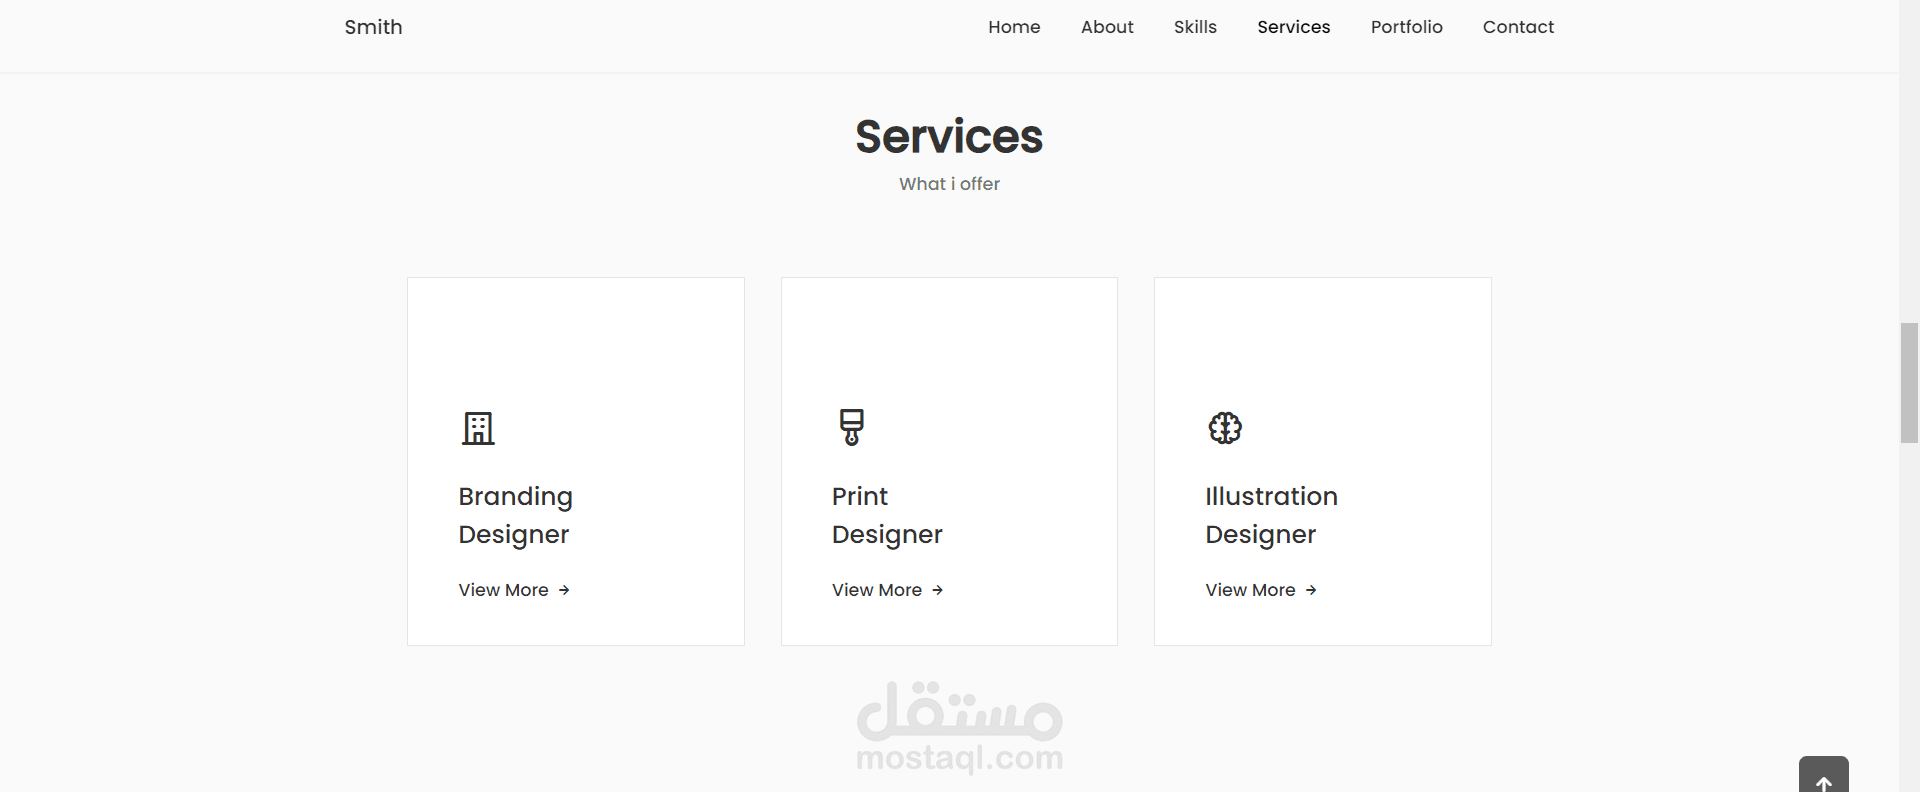Go to the Contact section
This screenshot has height=792, width=1920.
[1518, 27]
